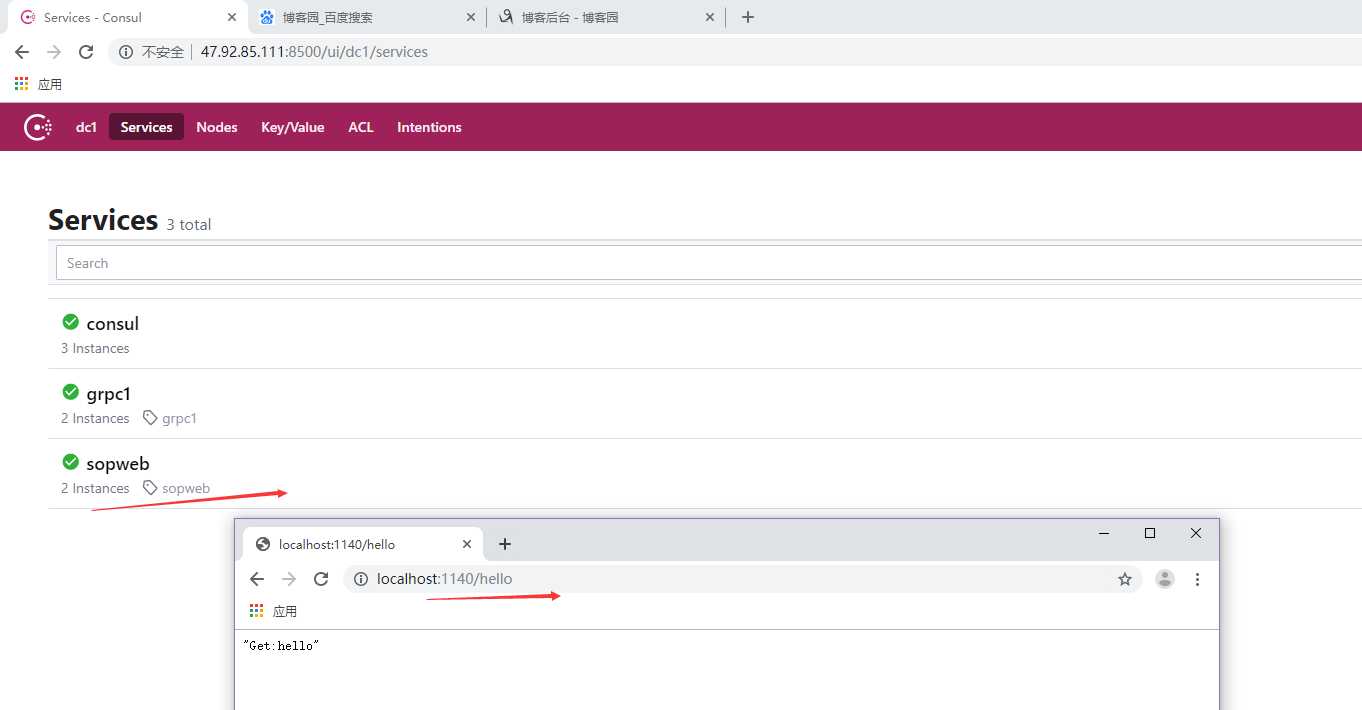
Task: Open the dc1 datacenter selector
Action: [x=86, y=127]
